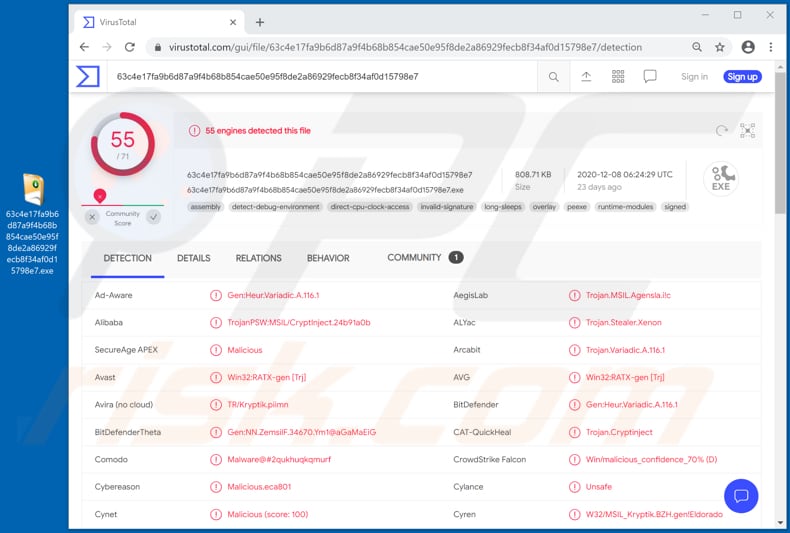This screenshot has height=533, width=790.
Task: Open the comments speech bubble icon in header
Action: pyautogui.click(x=650, y=77)
